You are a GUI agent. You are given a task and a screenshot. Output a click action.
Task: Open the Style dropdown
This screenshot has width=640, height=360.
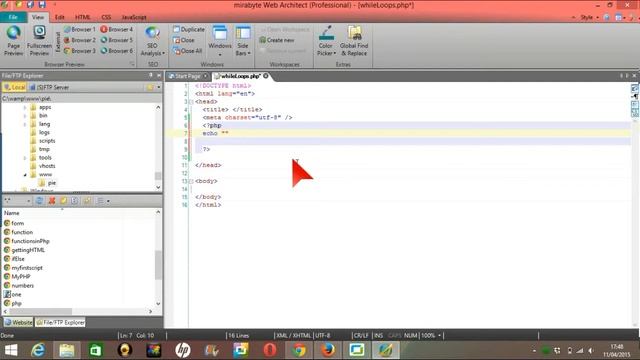point(589,17)
